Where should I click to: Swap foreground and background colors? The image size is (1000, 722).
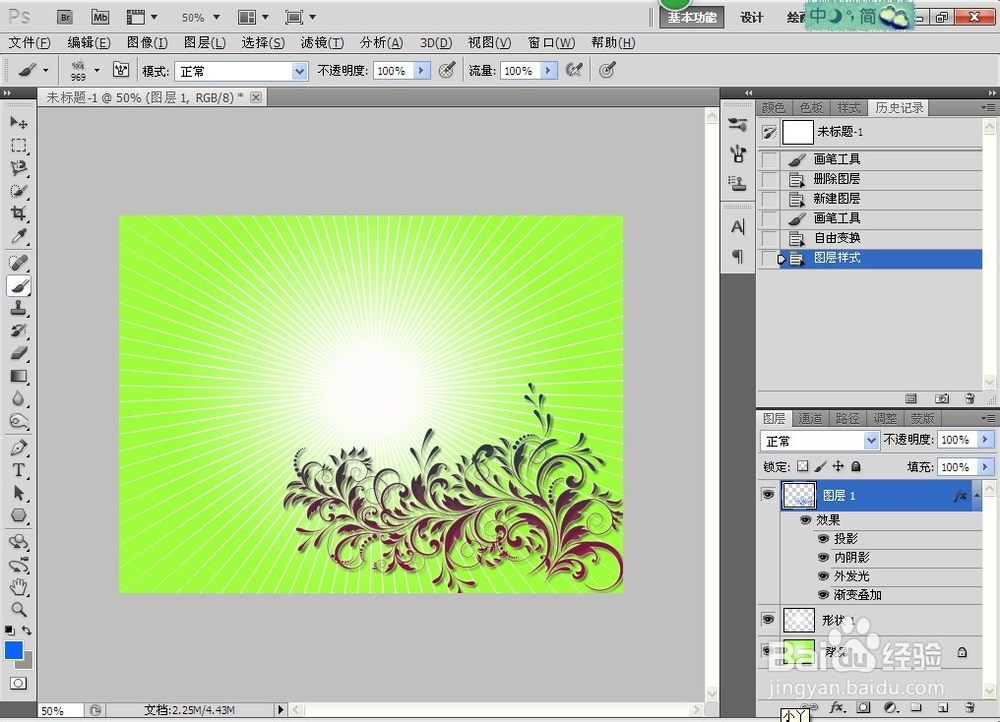[x=27, y=630]
